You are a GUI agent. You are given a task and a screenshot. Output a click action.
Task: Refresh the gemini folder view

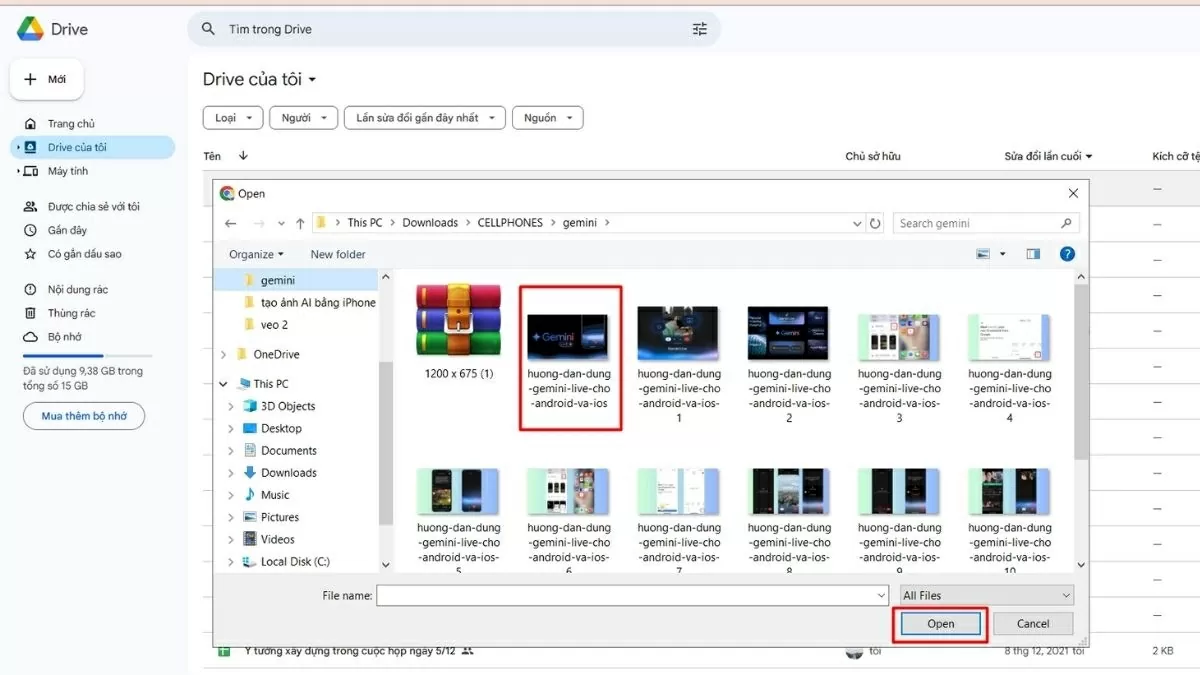pos(875,222)
